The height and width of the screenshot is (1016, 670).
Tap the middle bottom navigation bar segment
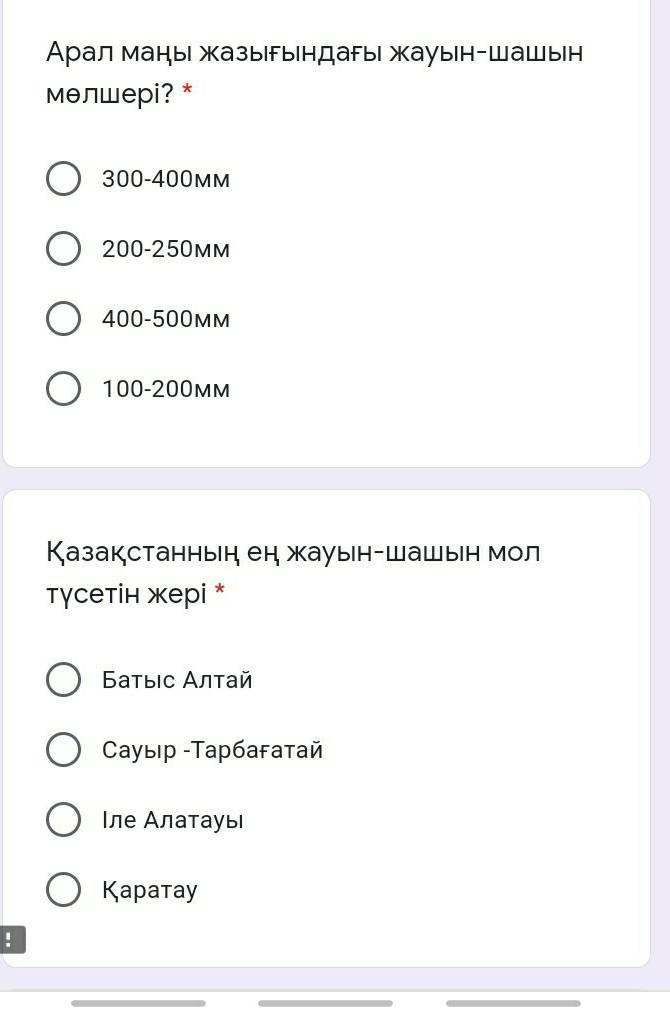(325, 1003)
